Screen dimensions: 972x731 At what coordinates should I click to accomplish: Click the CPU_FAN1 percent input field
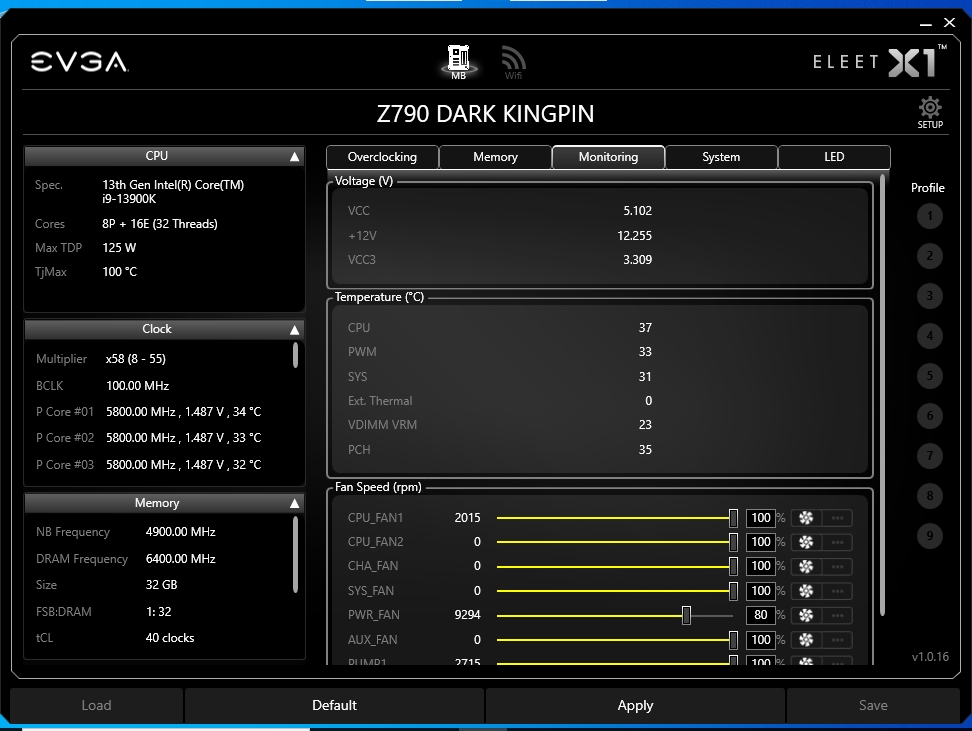(x=761, y=518)
